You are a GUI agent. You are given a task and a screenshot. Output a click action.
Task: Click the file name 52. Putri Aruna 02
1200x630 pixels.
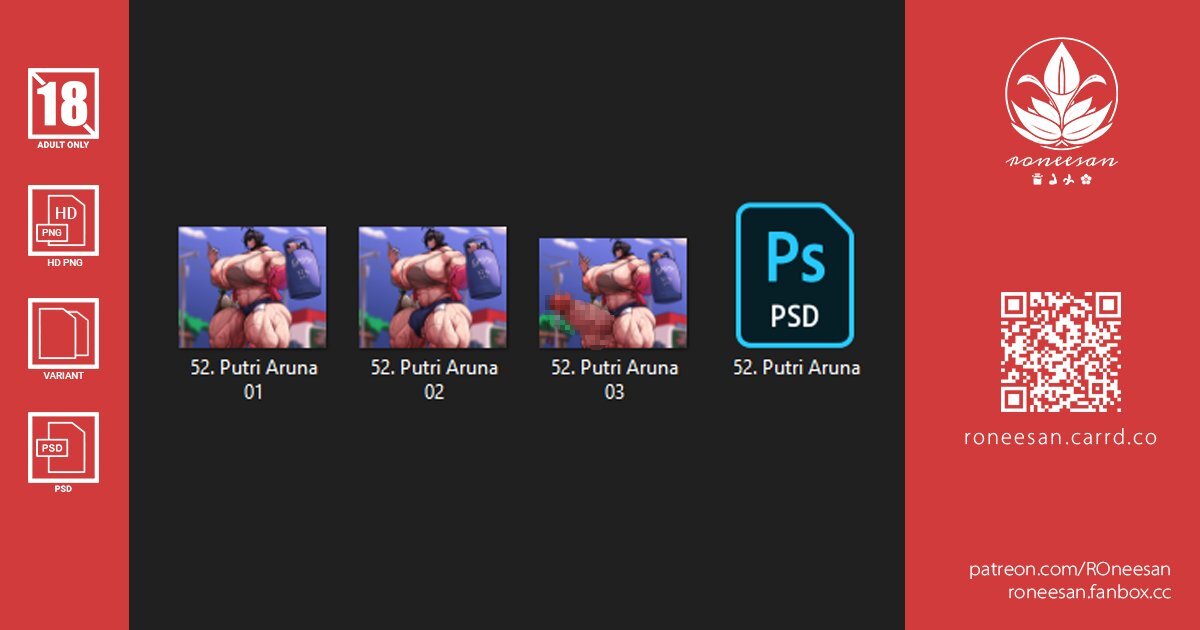(434, 380)
